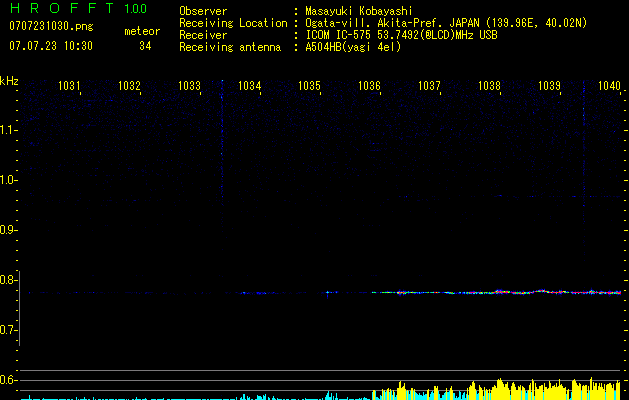
Task: Click the 1035 time axis label
Action: pyautogui.click(x=310, y=86)
